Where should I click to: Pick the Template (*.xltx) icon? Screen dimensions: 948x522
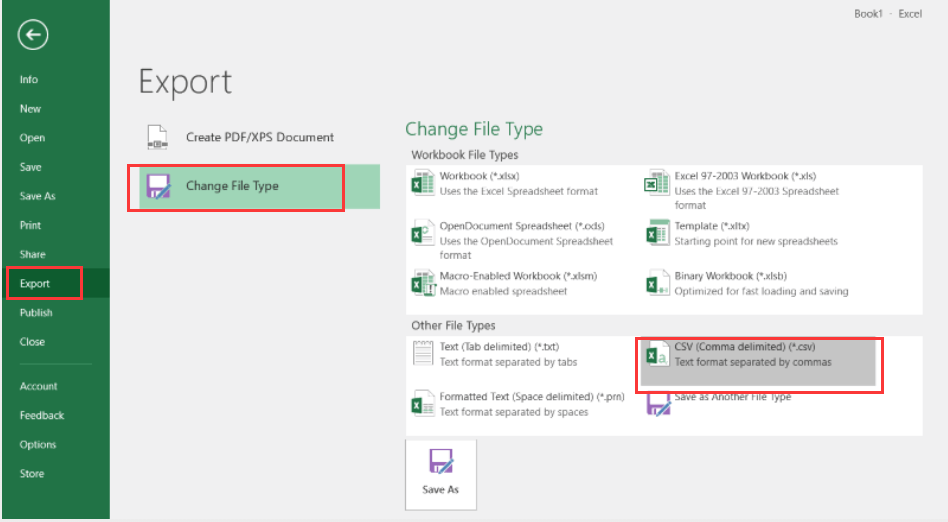[x=656, y=234]
